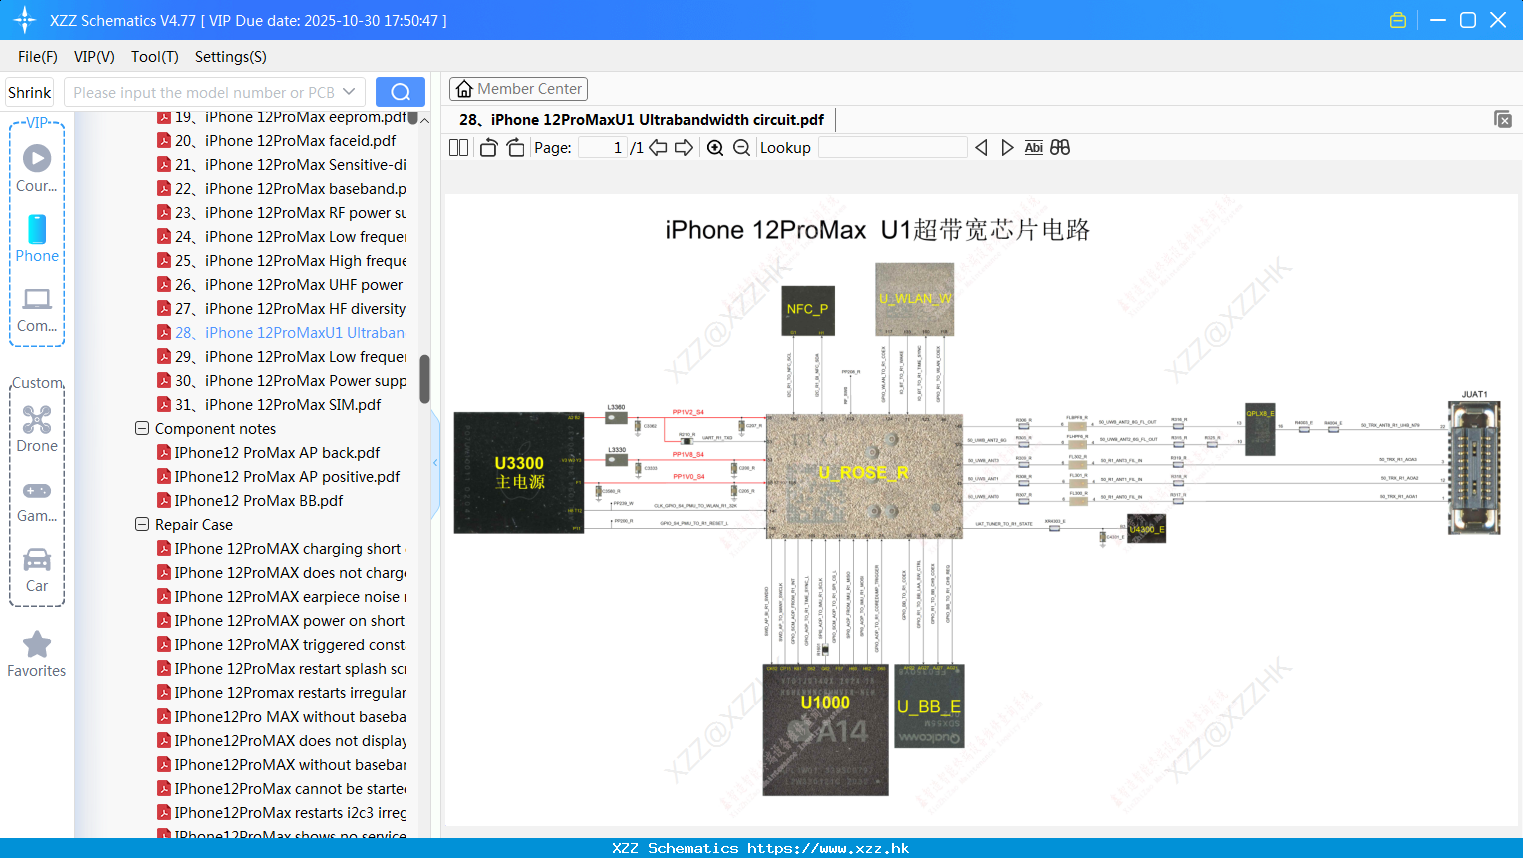Select the Computer category
Viewport: 1523px width, 858px height.
37,310
